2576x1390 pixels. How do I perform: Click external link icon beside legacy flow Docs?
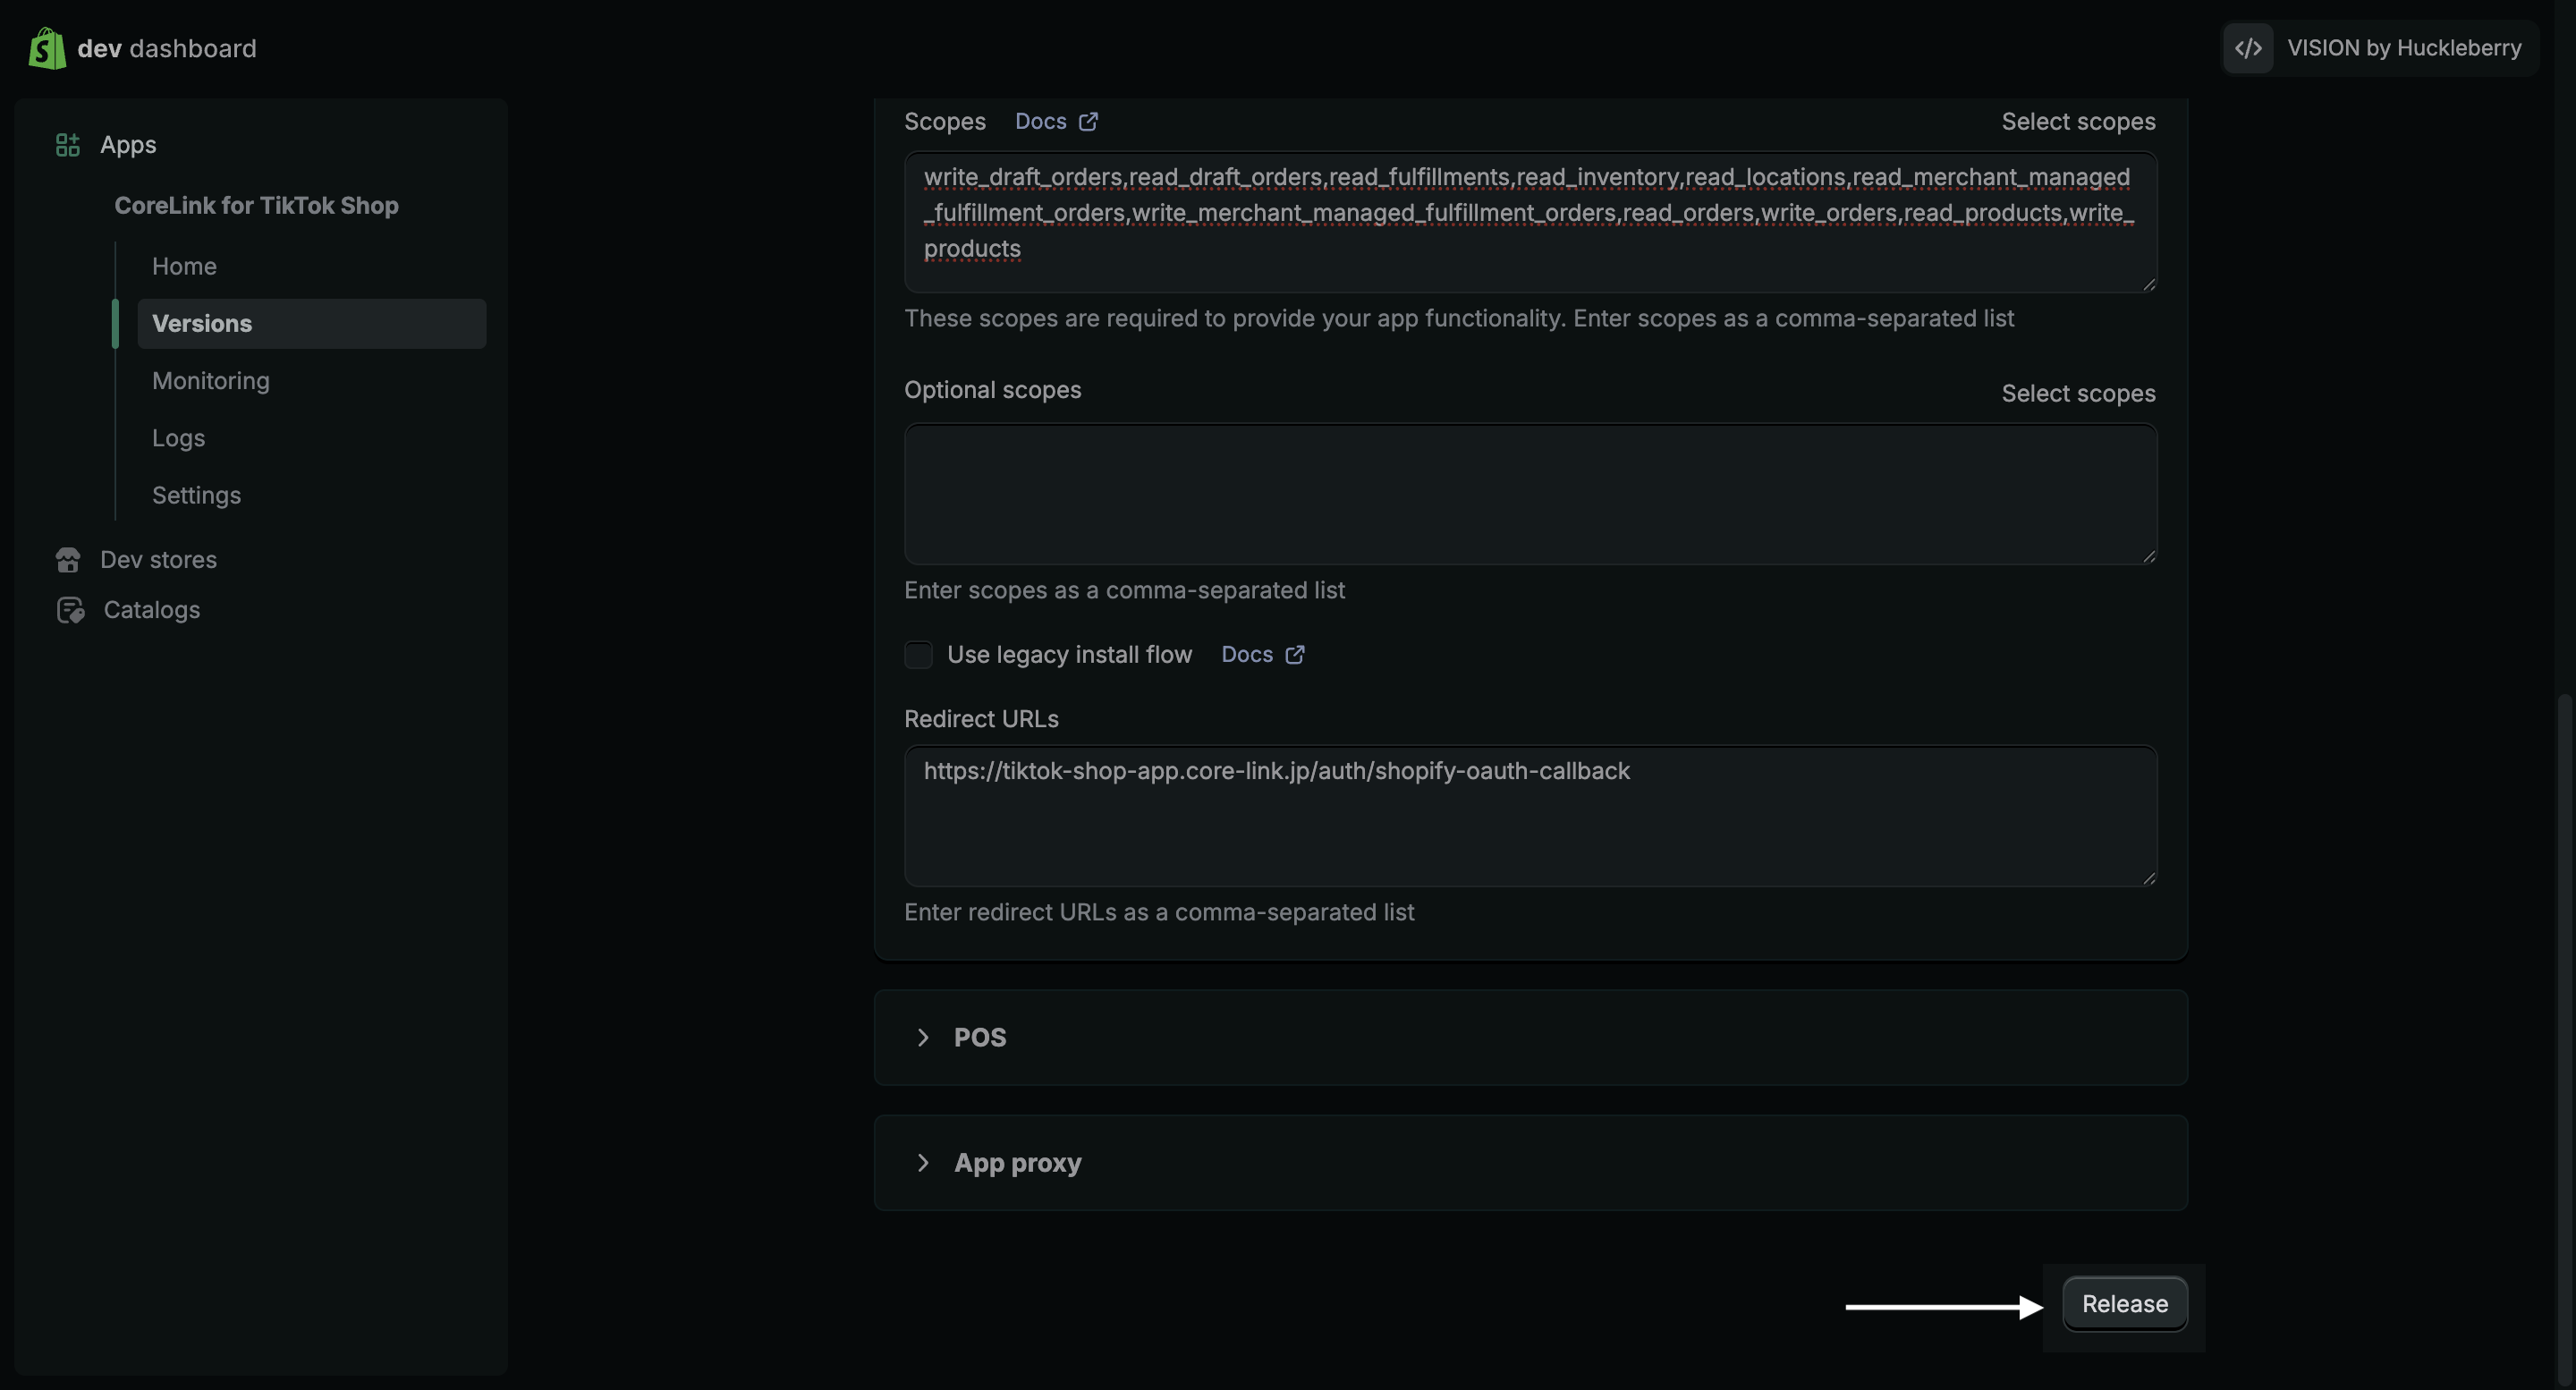pyautogui.click(x=1294, y=655)
